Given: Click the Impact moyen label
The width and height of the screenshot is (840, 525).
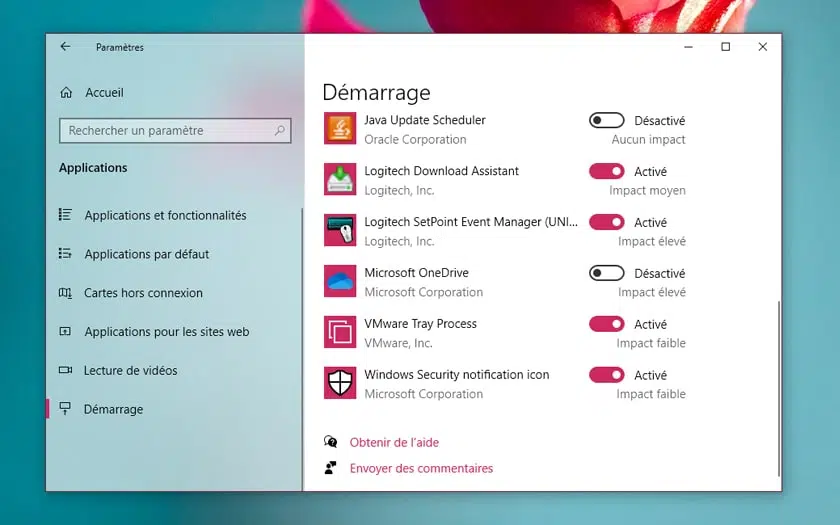Looking at the screenshot, I should [647, 190].
